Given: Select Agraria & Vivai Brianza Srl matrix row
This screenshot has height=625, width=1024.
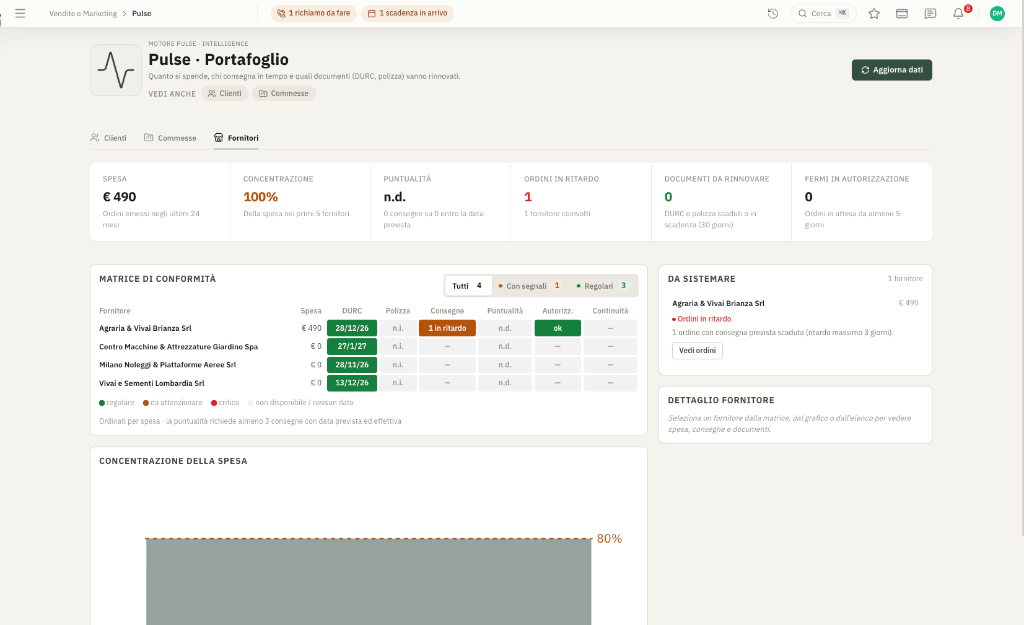Looking at the screenshot, I should (x=368, y=328).
